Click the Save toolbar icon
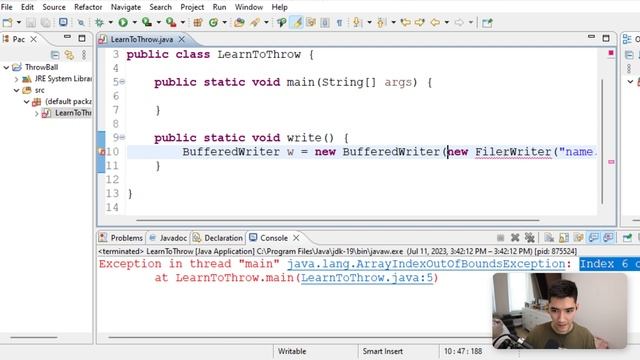 pos(31,23)
